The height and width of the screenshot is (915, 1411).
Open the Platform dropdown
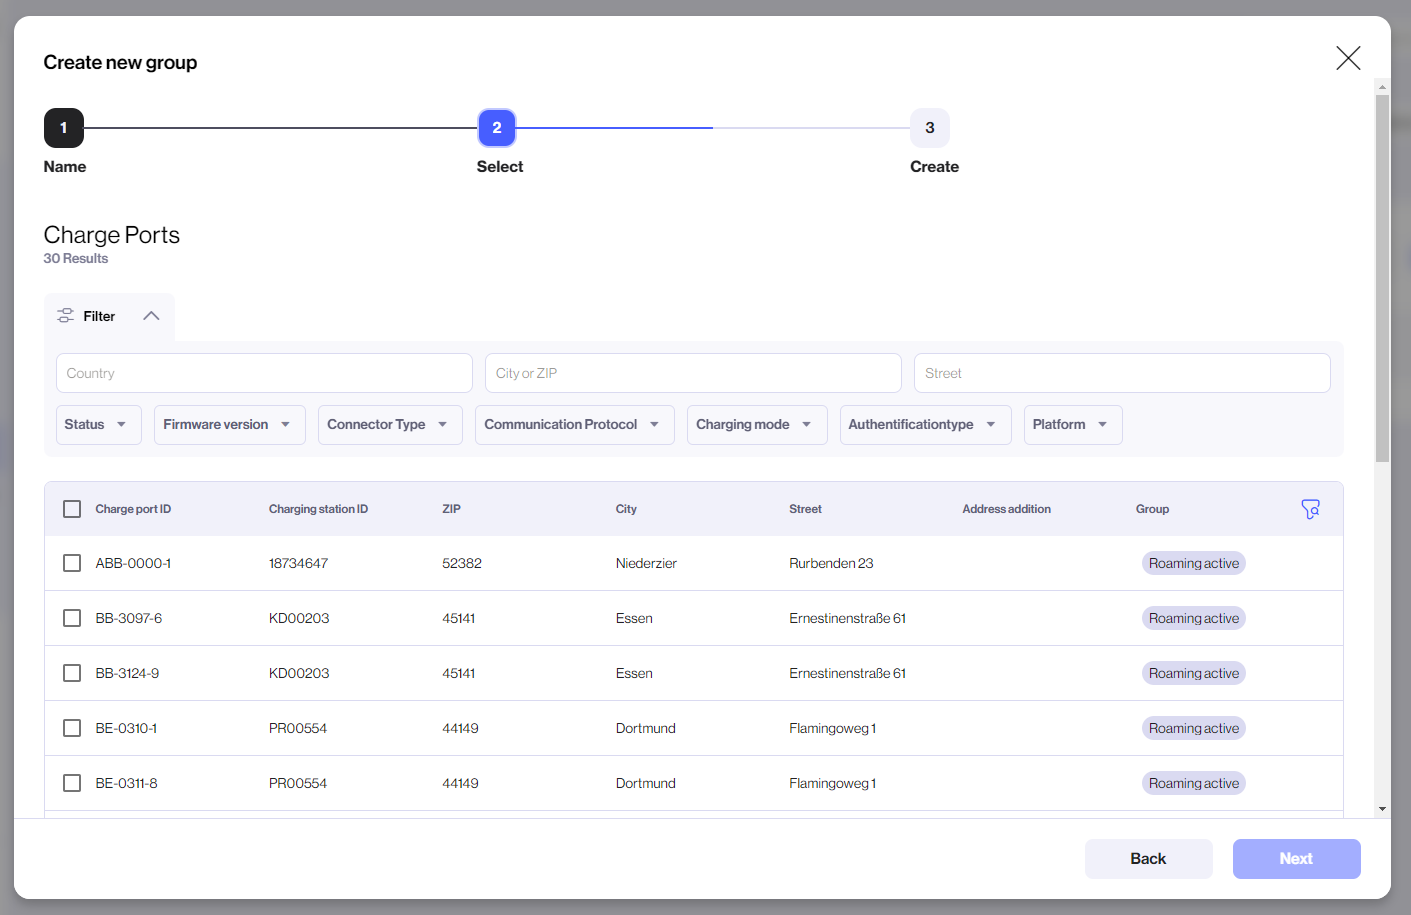(x=1072, y=425)
